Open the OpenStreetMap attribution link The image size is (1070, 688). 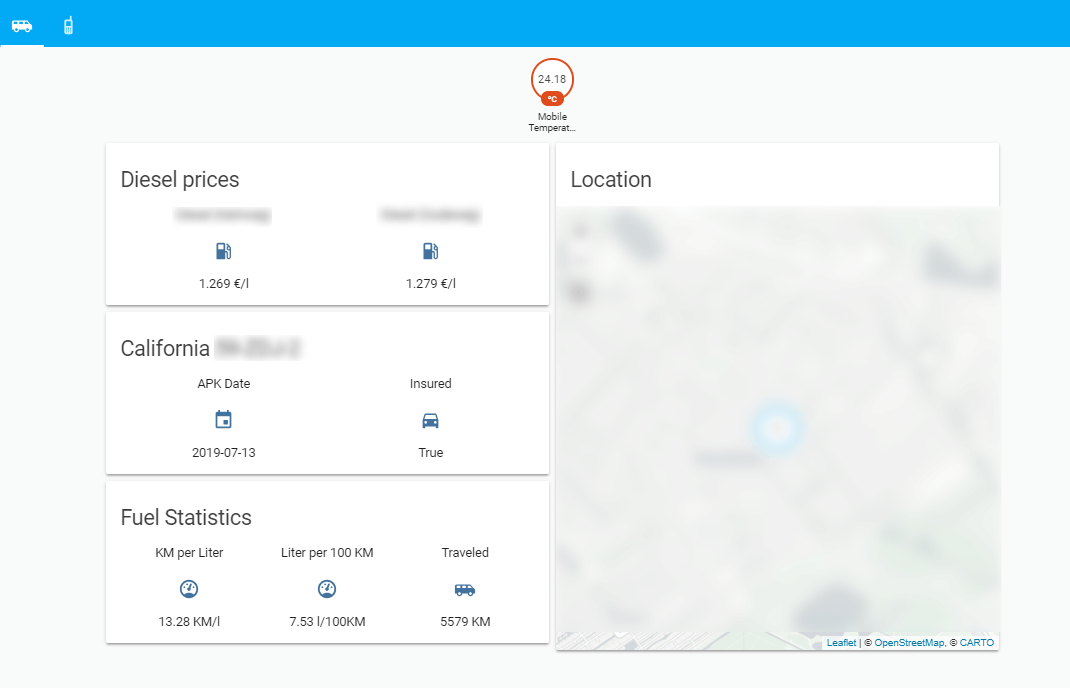(x=910, y=643)
